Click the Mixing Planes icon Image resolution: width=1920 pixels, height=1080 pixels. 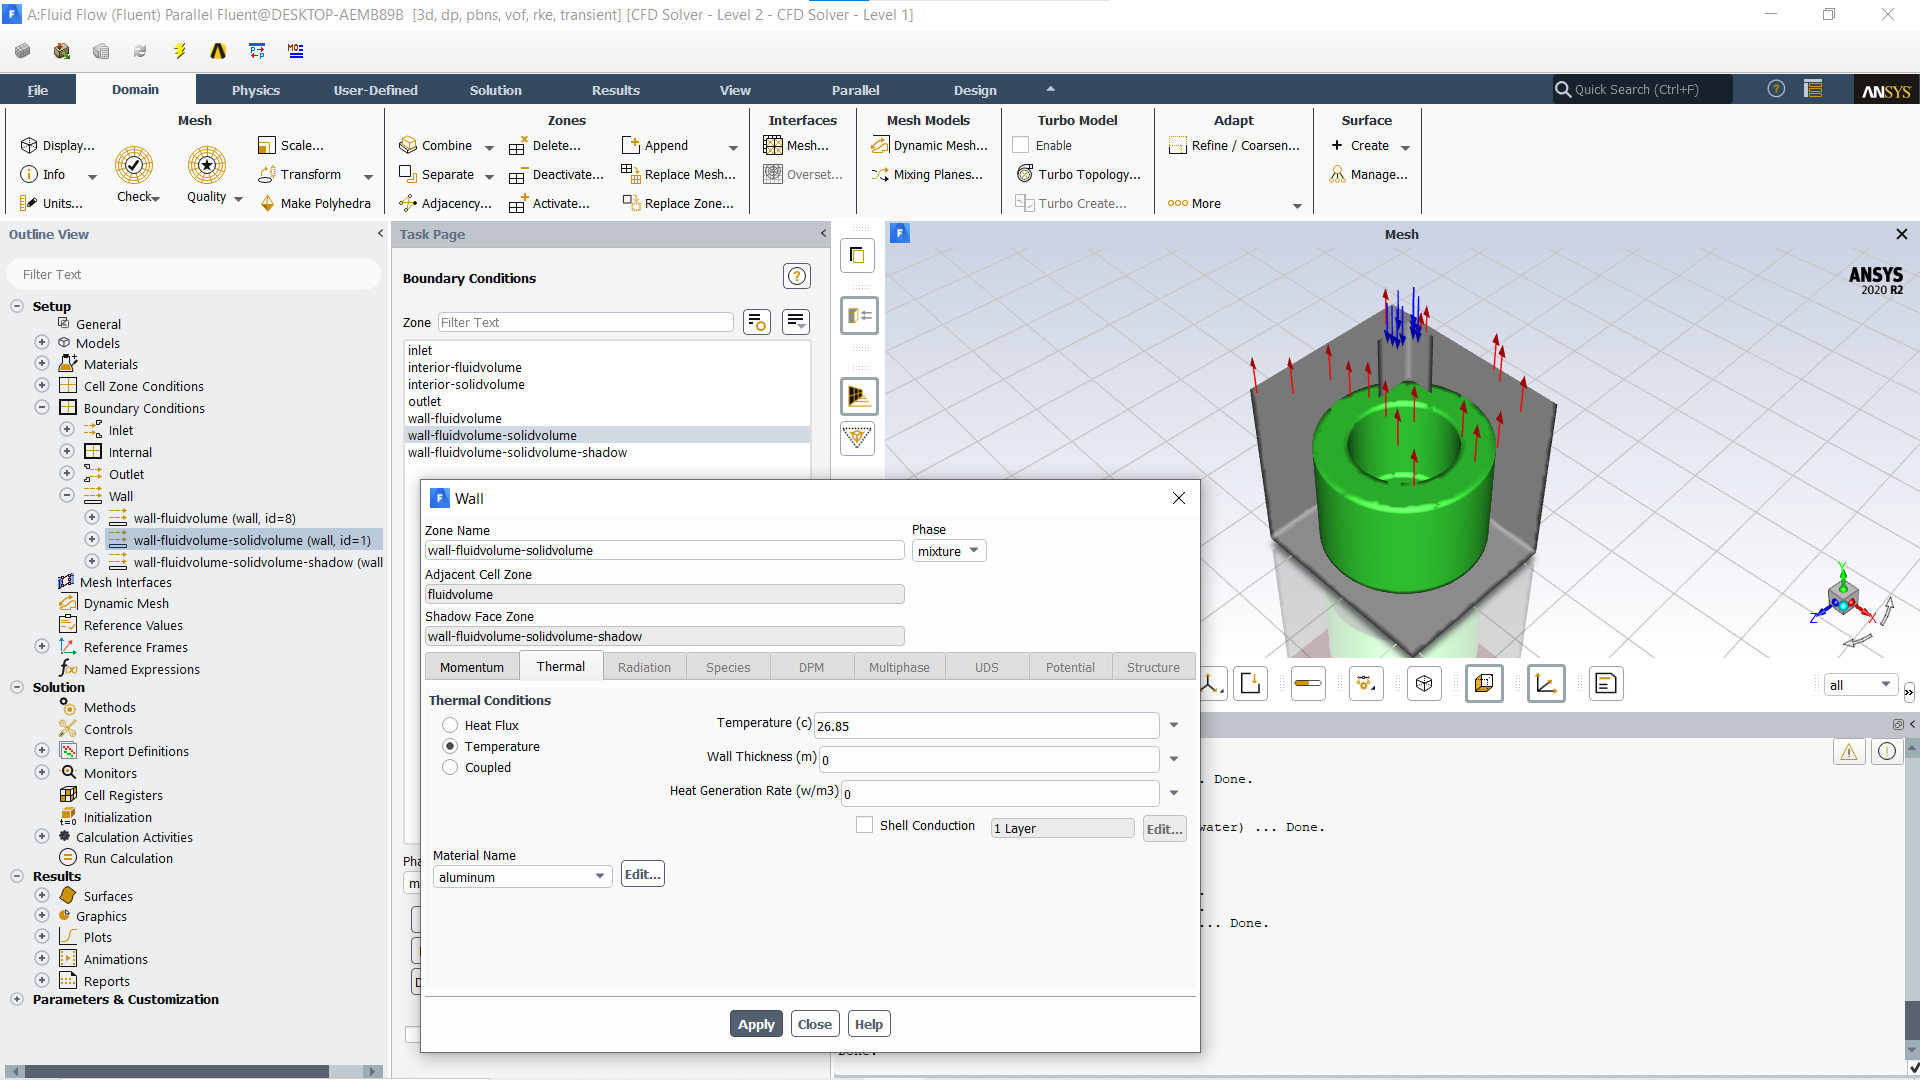[880, 174]
